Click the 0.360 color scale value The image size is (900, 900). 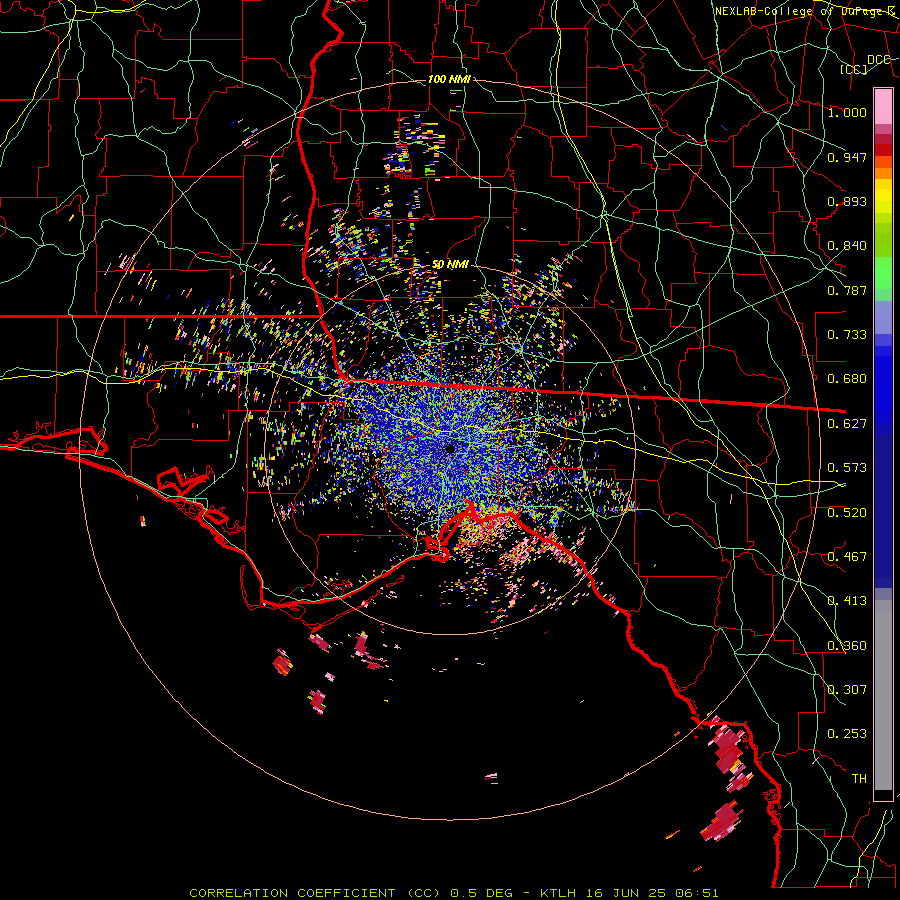847,646
